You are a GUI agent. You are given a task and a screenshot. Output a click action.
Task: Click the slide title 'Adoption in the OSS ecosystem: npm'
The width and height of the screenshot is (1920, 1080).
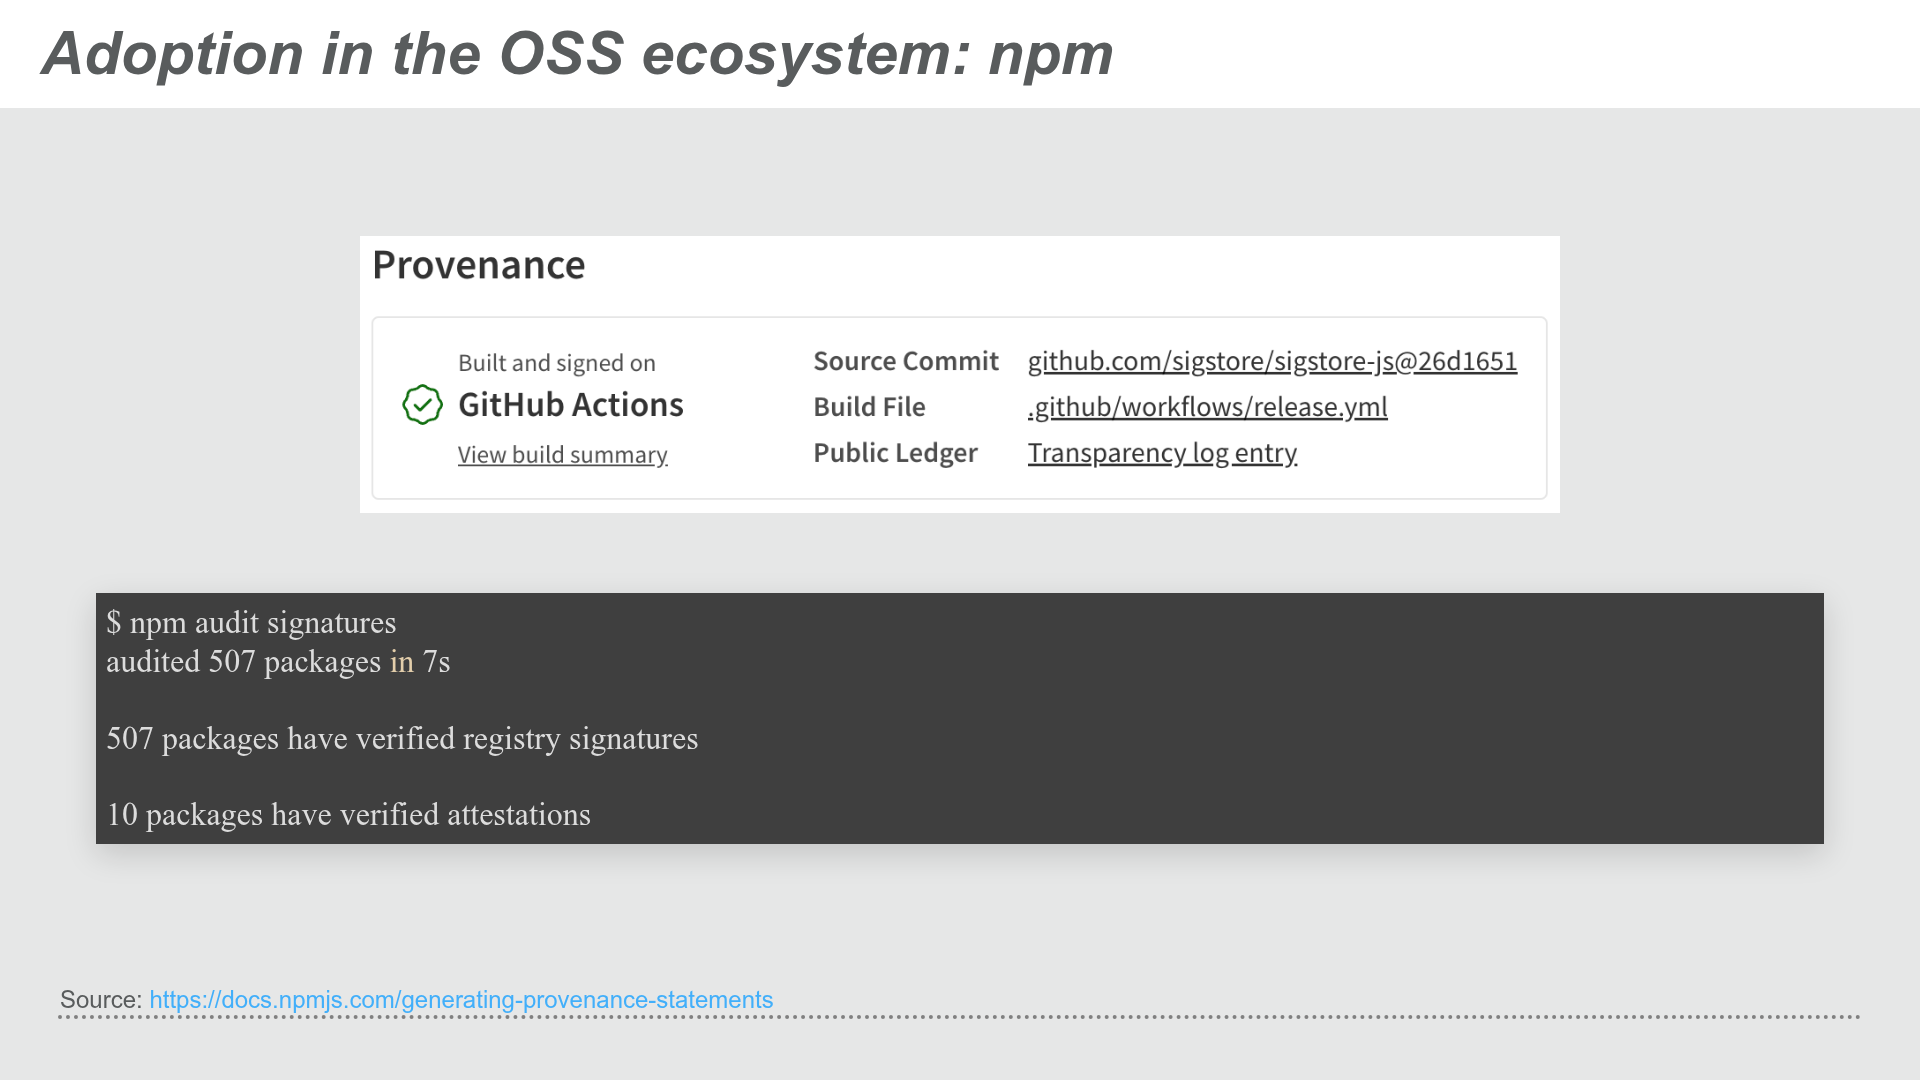tap(577, 53)
